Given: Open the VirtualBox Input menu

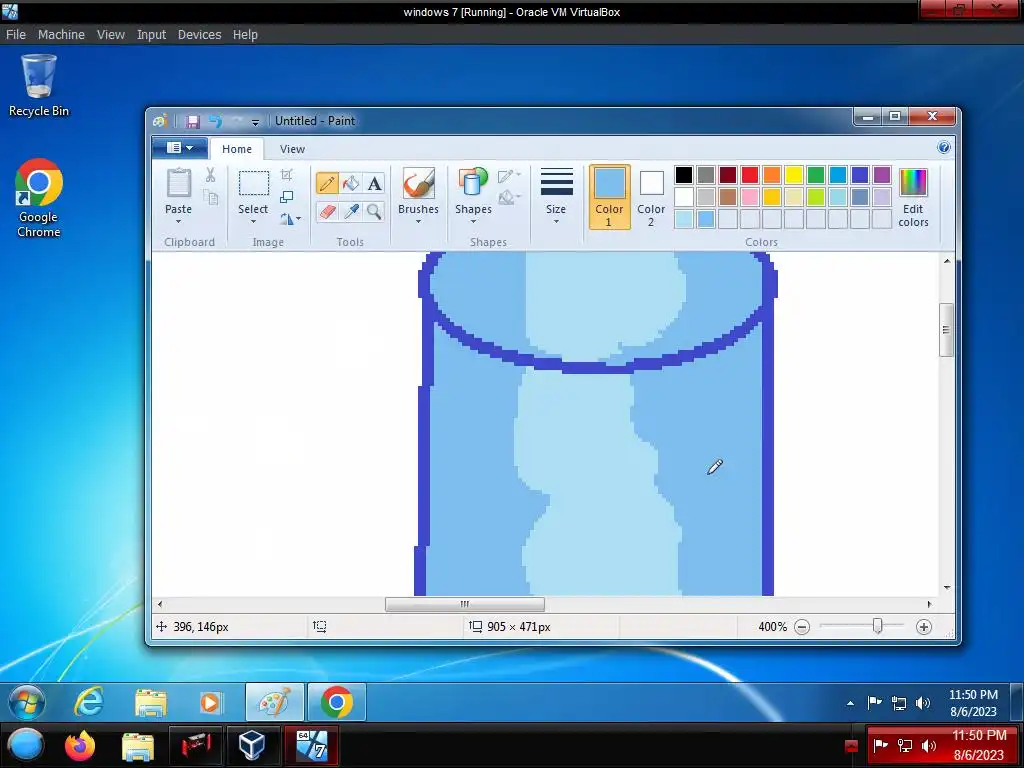Looking at the screenshot, I should click(151, 35).
